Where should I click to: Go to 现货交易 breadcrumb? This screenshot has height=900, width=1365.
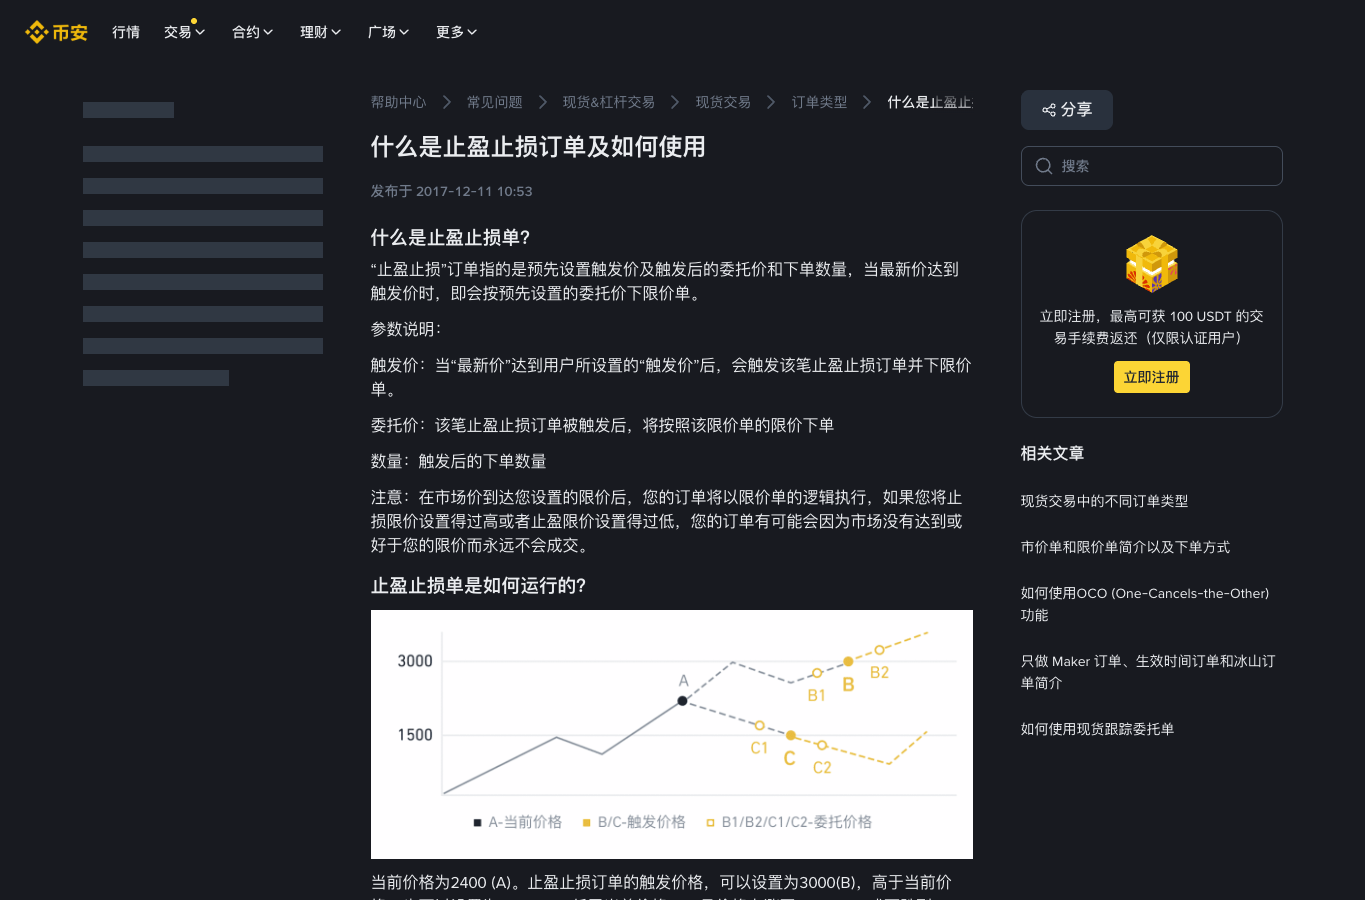coord(724,102)
